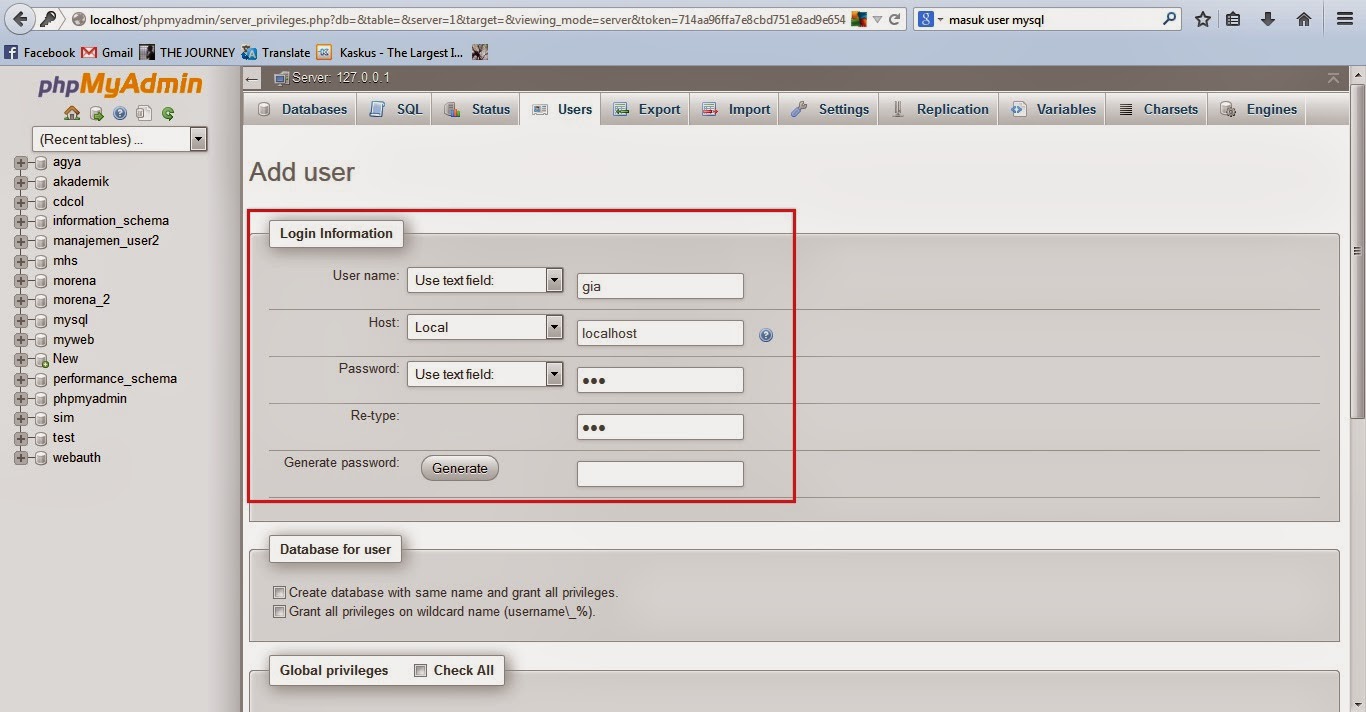Switch to the SQL tab
This screenshot has width=1366, height=712.
pyautogui.click(x=396, y=110)
